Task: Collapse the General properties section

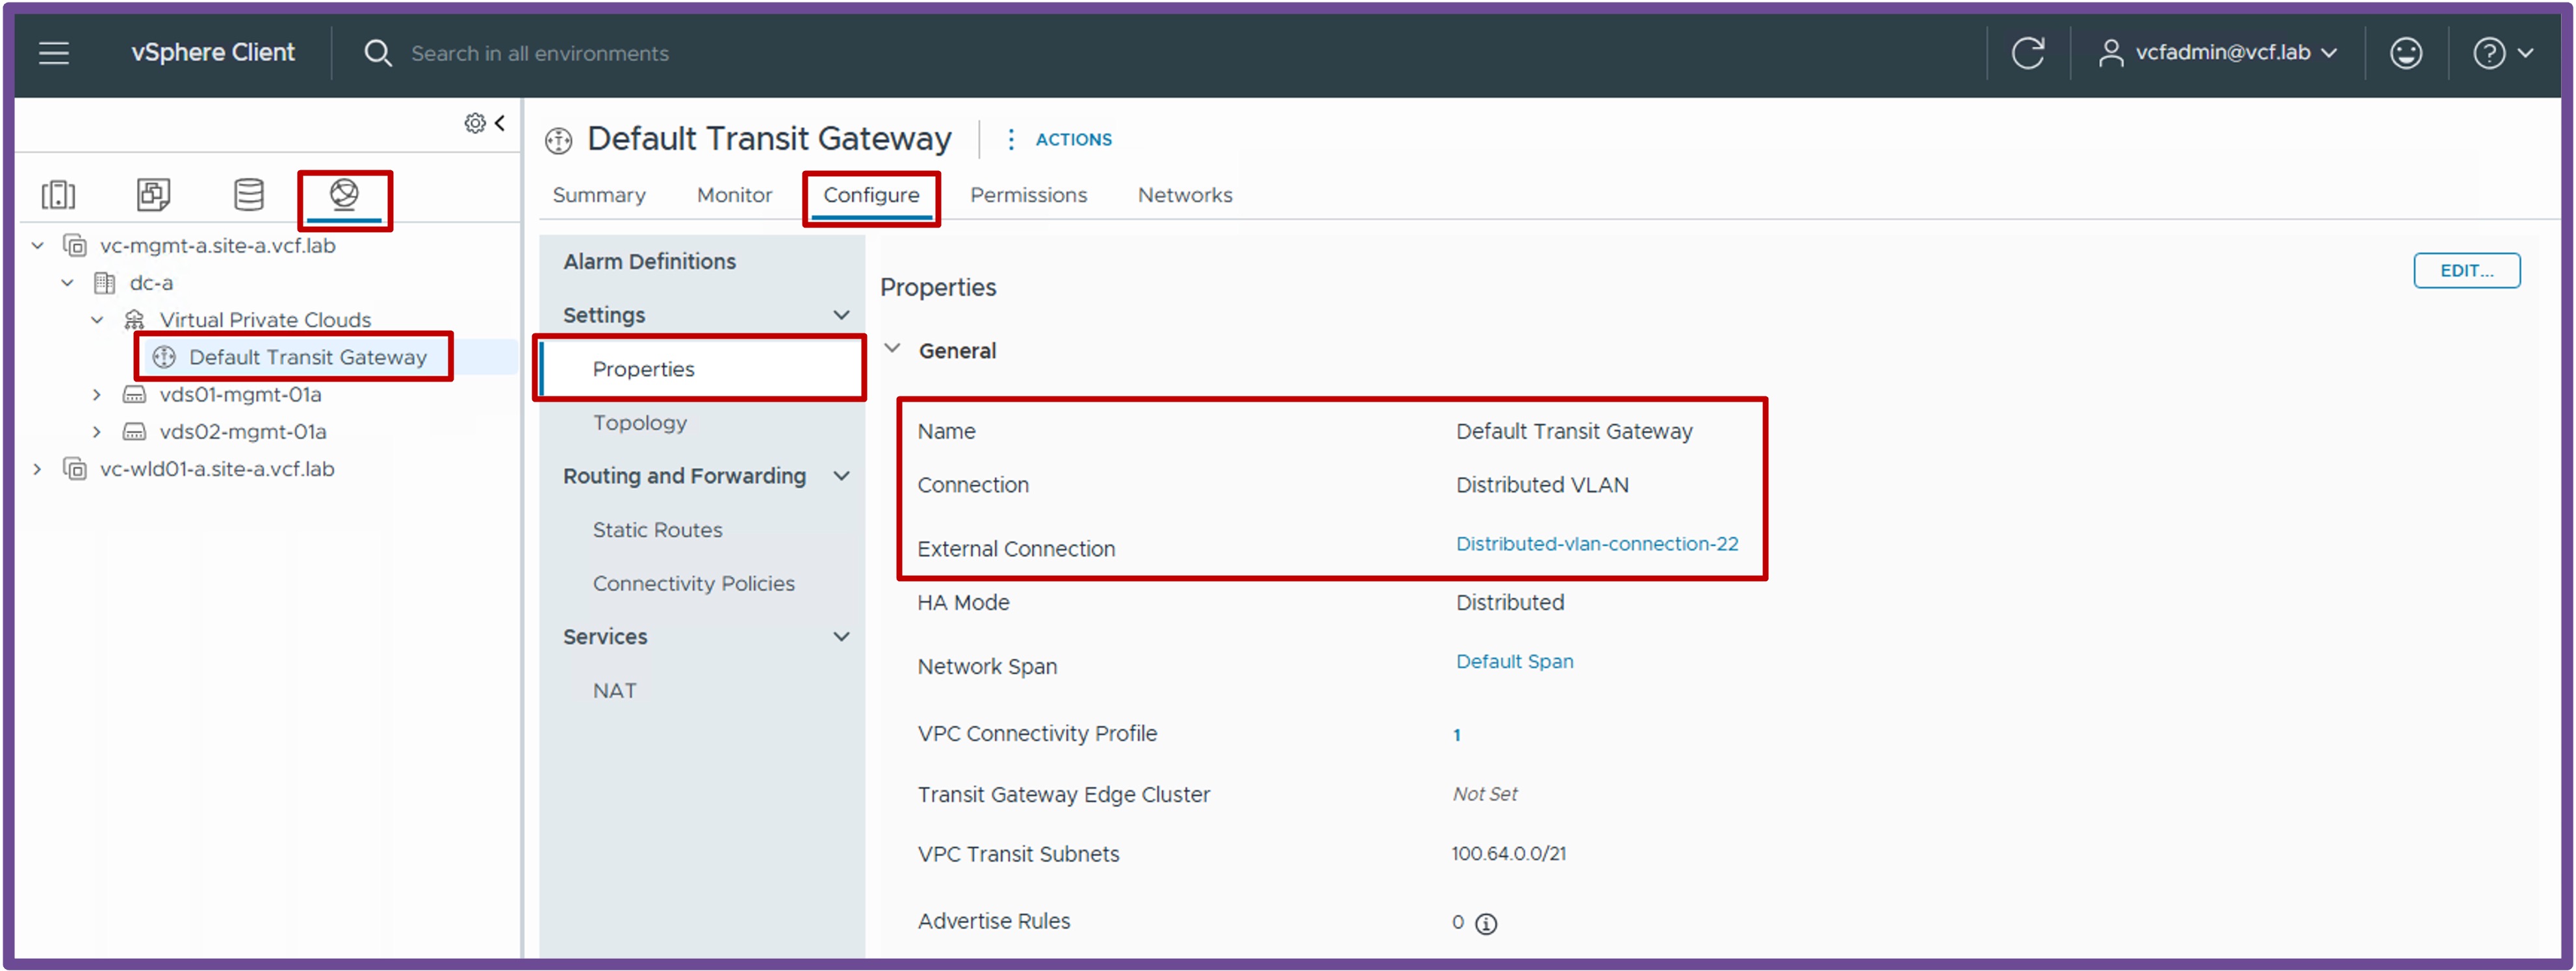Action: (x=892, y=349)
